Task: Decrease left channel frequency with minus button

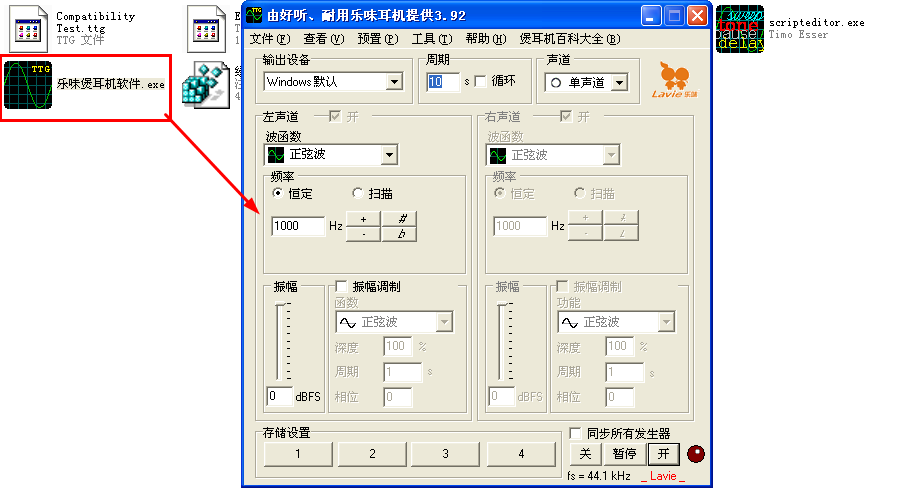Action: point(364,234)
